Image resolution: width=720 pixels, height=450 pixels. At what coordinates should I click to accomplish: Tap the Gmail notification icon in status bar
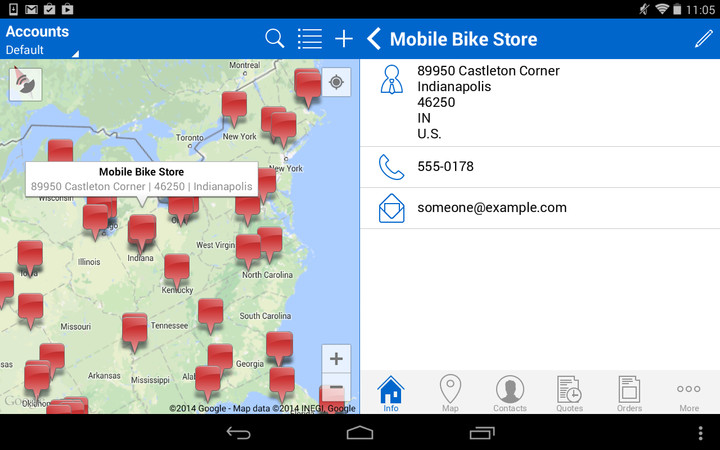coord(31,9)
